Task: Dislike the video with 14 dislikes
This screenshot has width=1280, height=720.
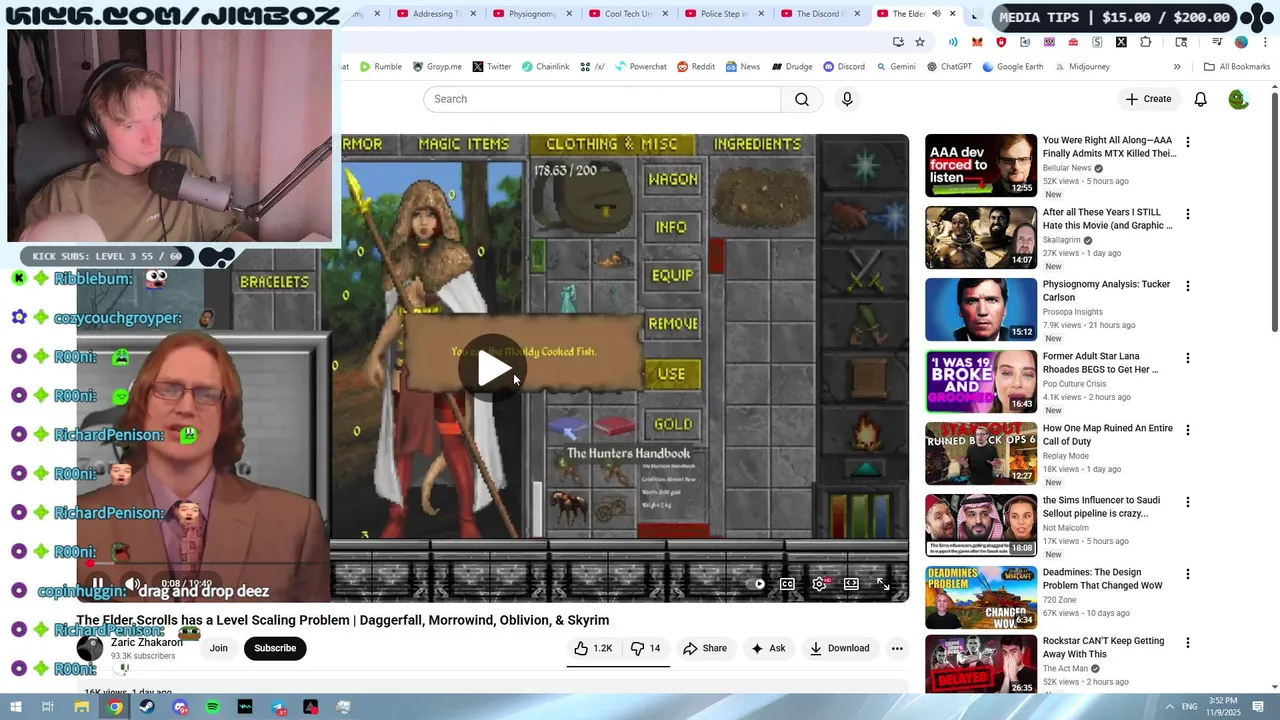Action: pyautogui.click(x=645, y=648)
